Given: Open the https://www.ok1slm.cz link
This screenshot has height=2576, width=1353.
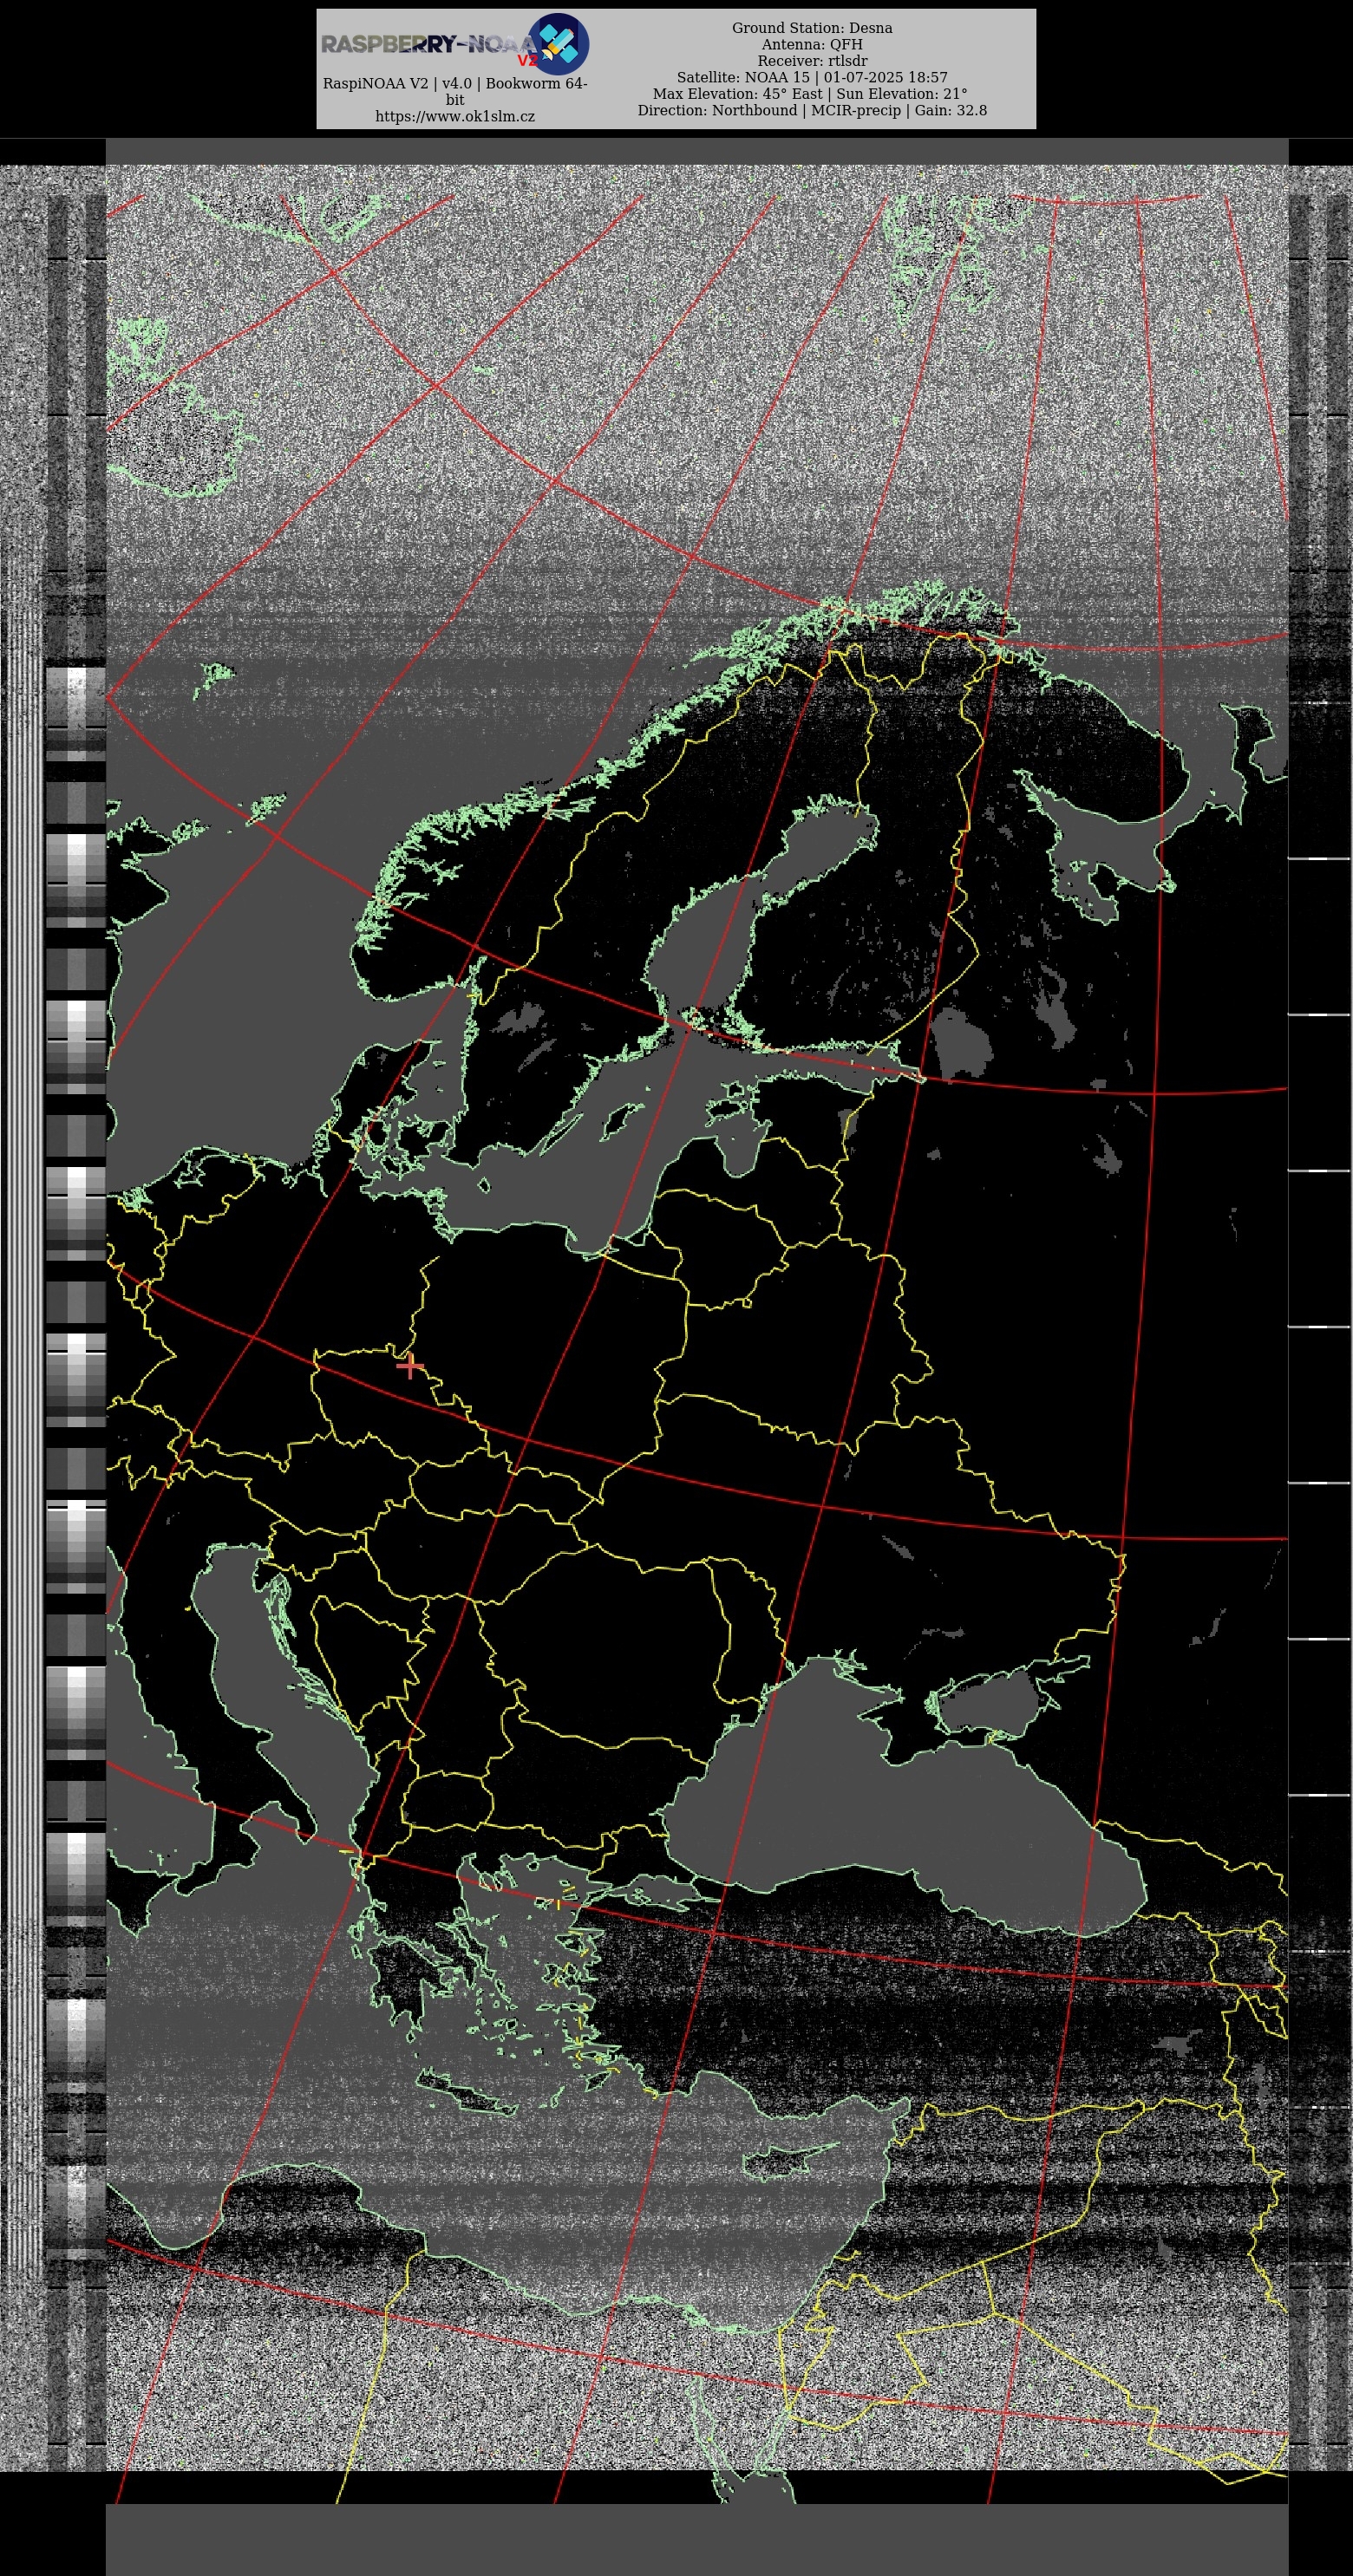Looking at the screenshot, I should (x=455, y=116).
